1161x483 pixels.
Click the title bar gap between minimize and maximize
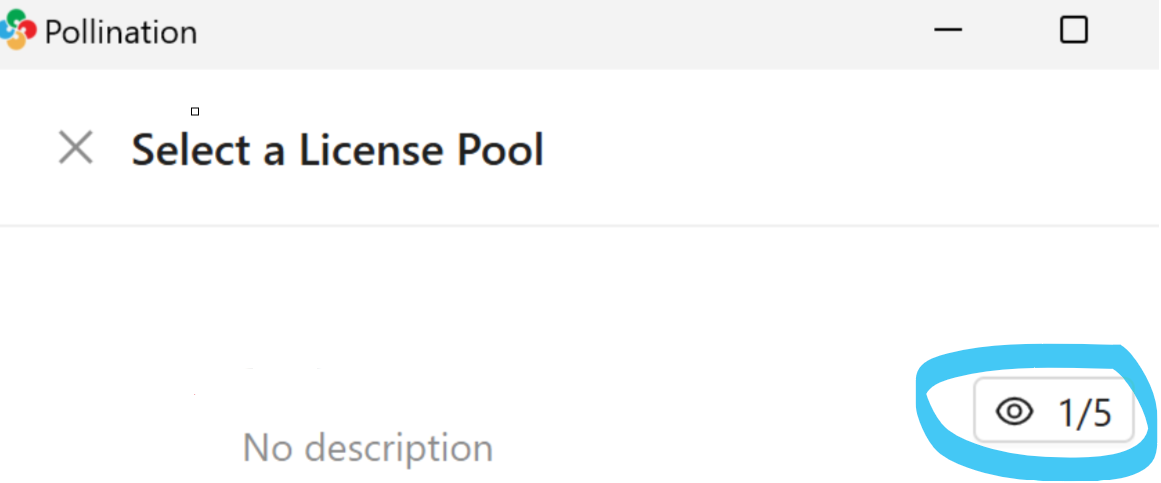coord(1010,30)
